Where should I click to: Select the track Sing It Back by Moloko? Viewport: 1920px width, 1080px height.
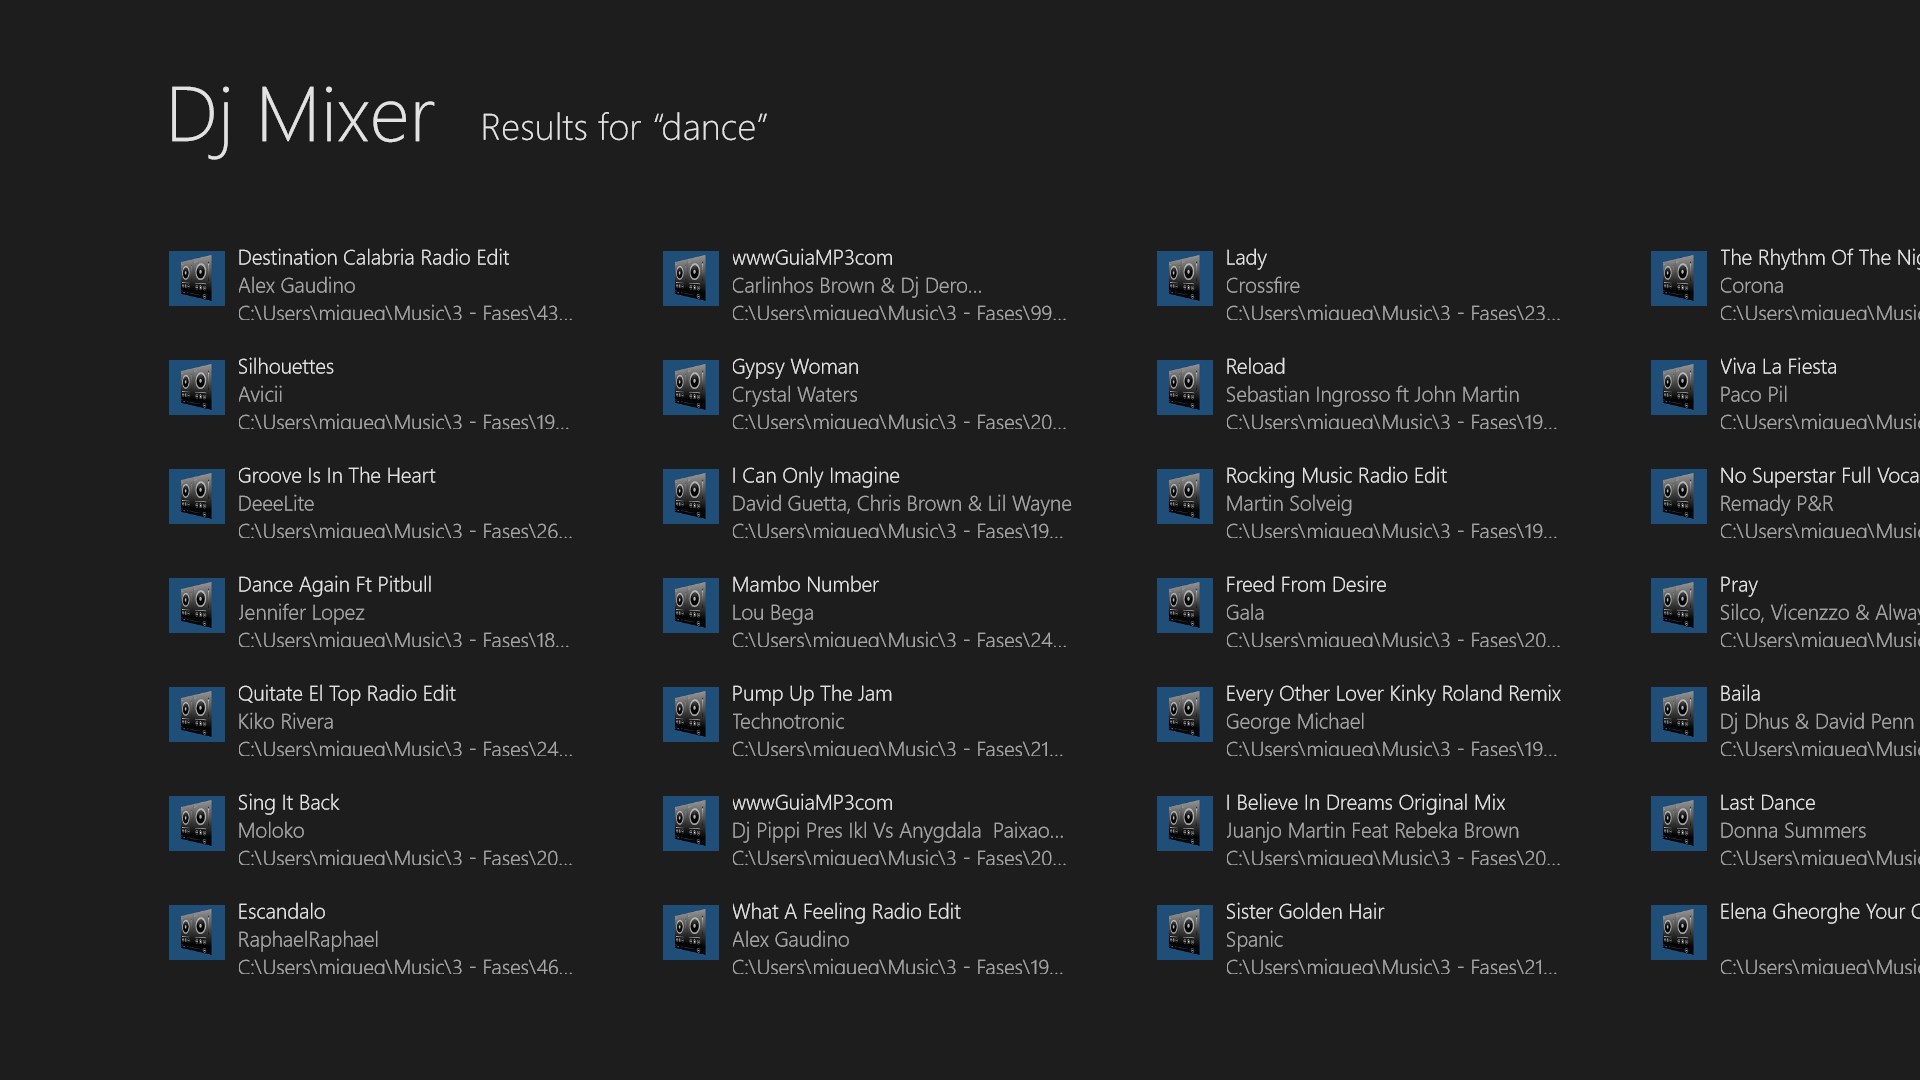pyautogui.click(x=288, y=803)
